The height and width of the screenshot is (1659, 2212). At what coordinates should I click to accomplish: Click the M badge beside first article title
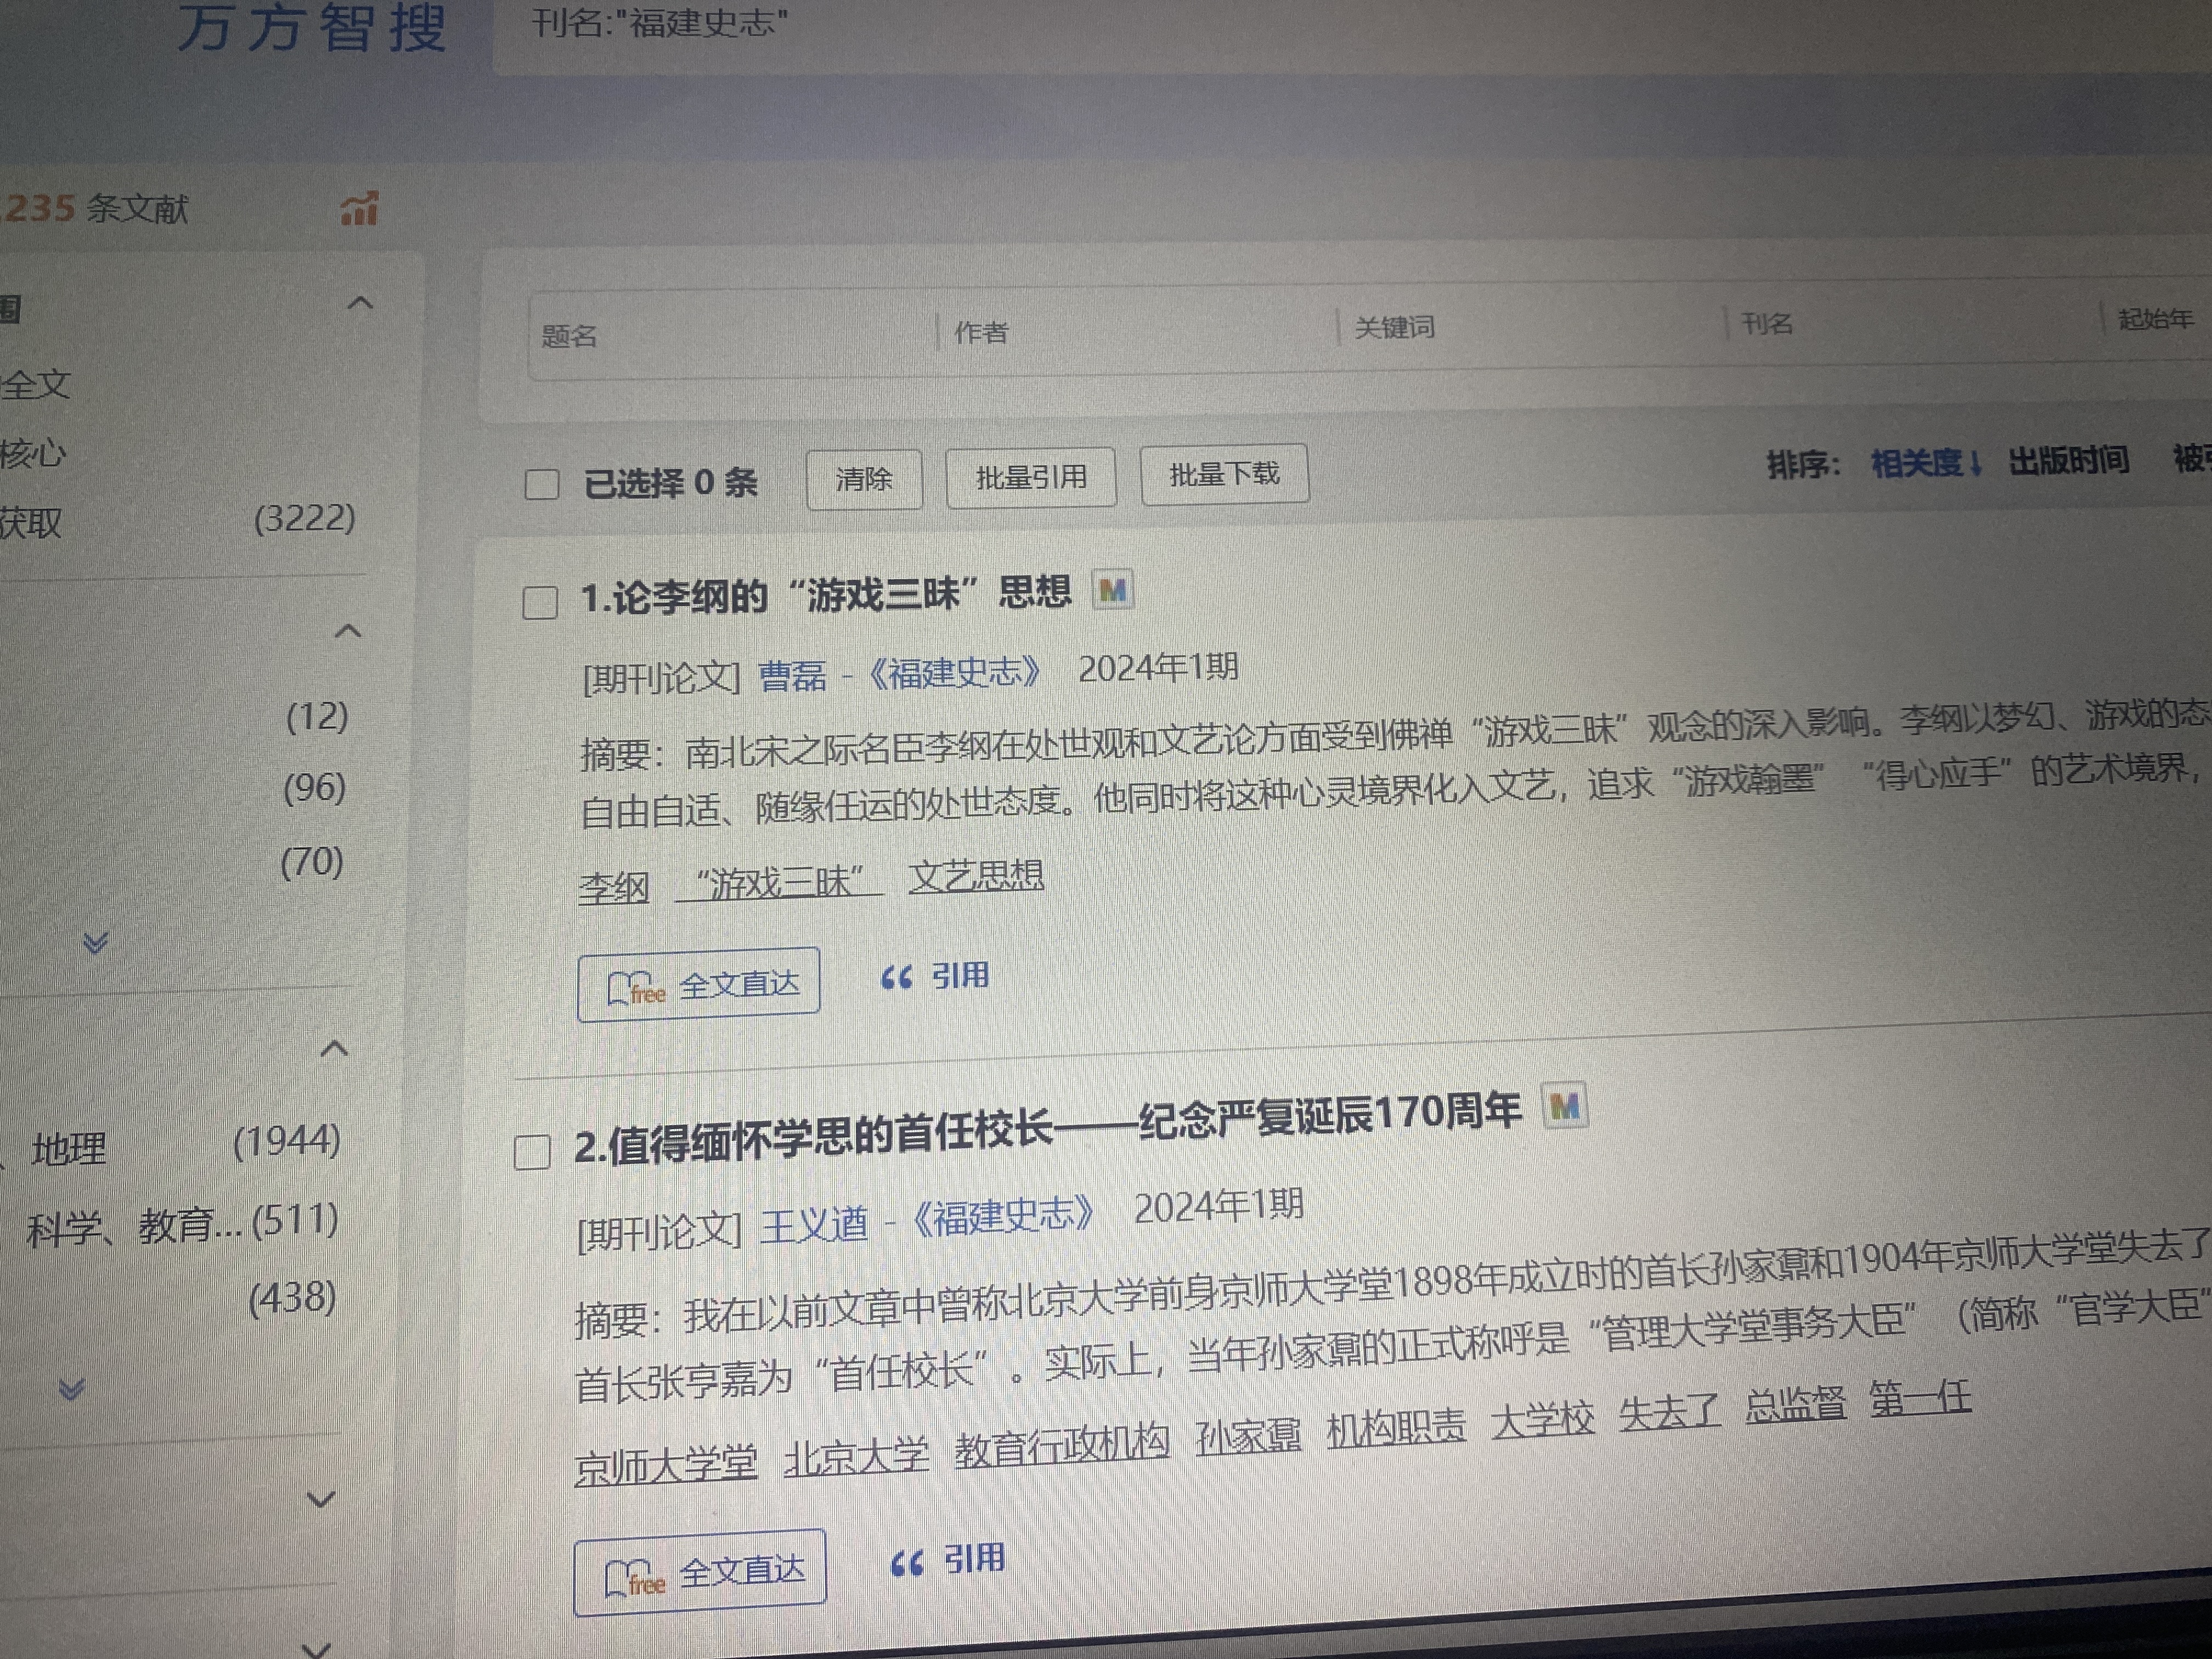click(x=1112, y=590)
